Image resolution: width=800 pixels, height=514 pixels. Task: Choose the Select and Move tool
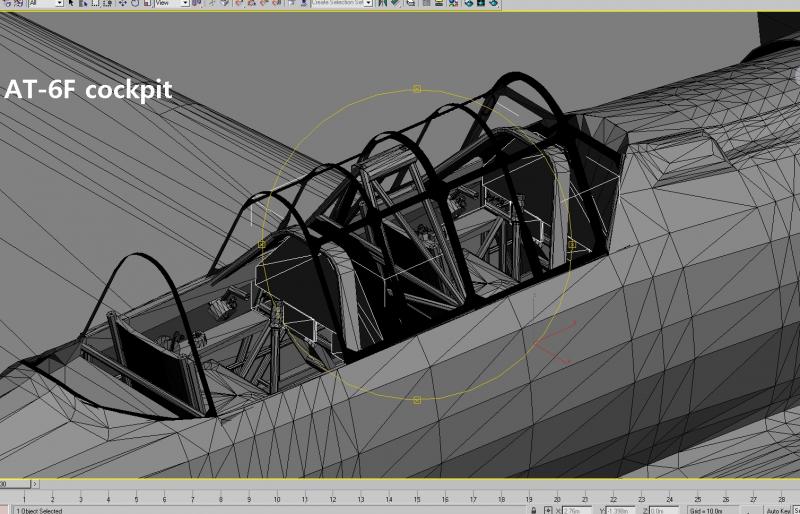[122, 3]
